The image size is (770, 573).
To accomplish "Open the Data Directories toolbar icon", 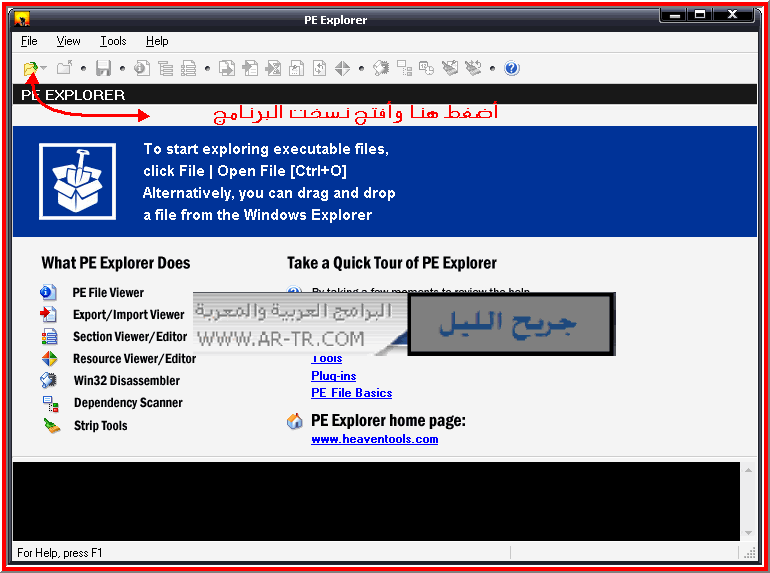I will [165, 68].
